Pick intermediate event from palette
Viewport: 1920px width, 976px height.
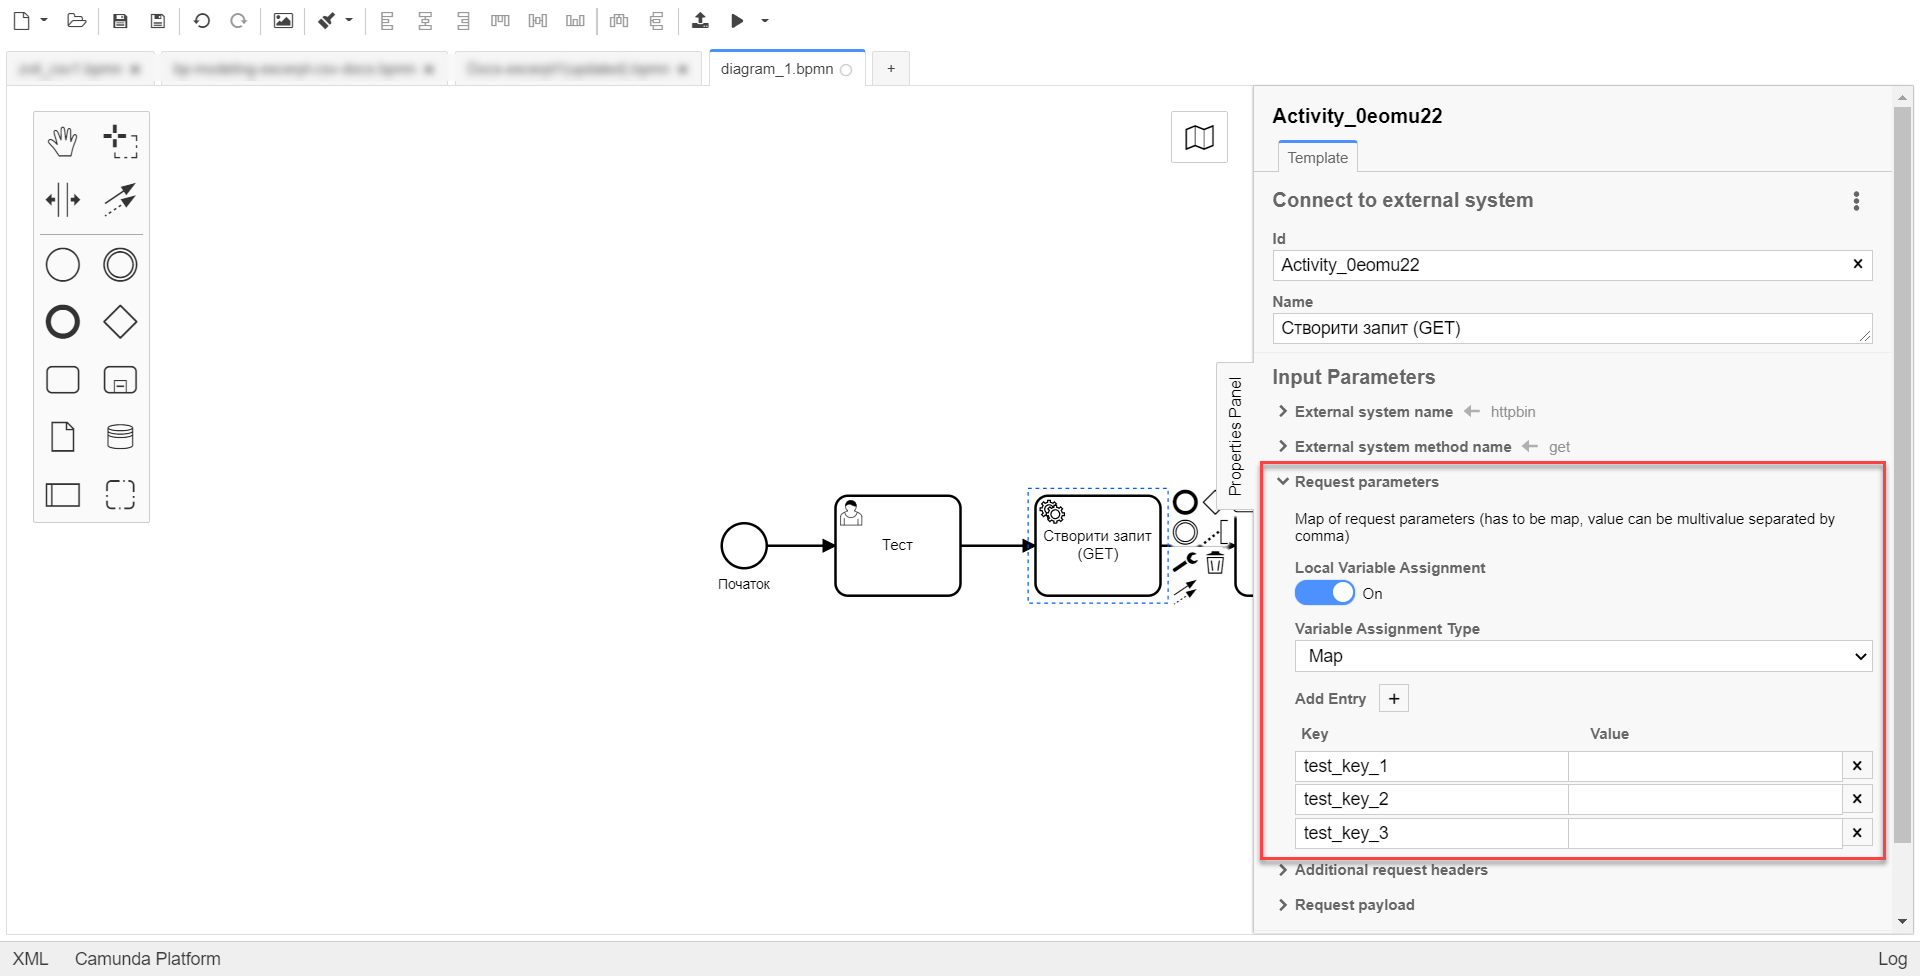point(120,265)
